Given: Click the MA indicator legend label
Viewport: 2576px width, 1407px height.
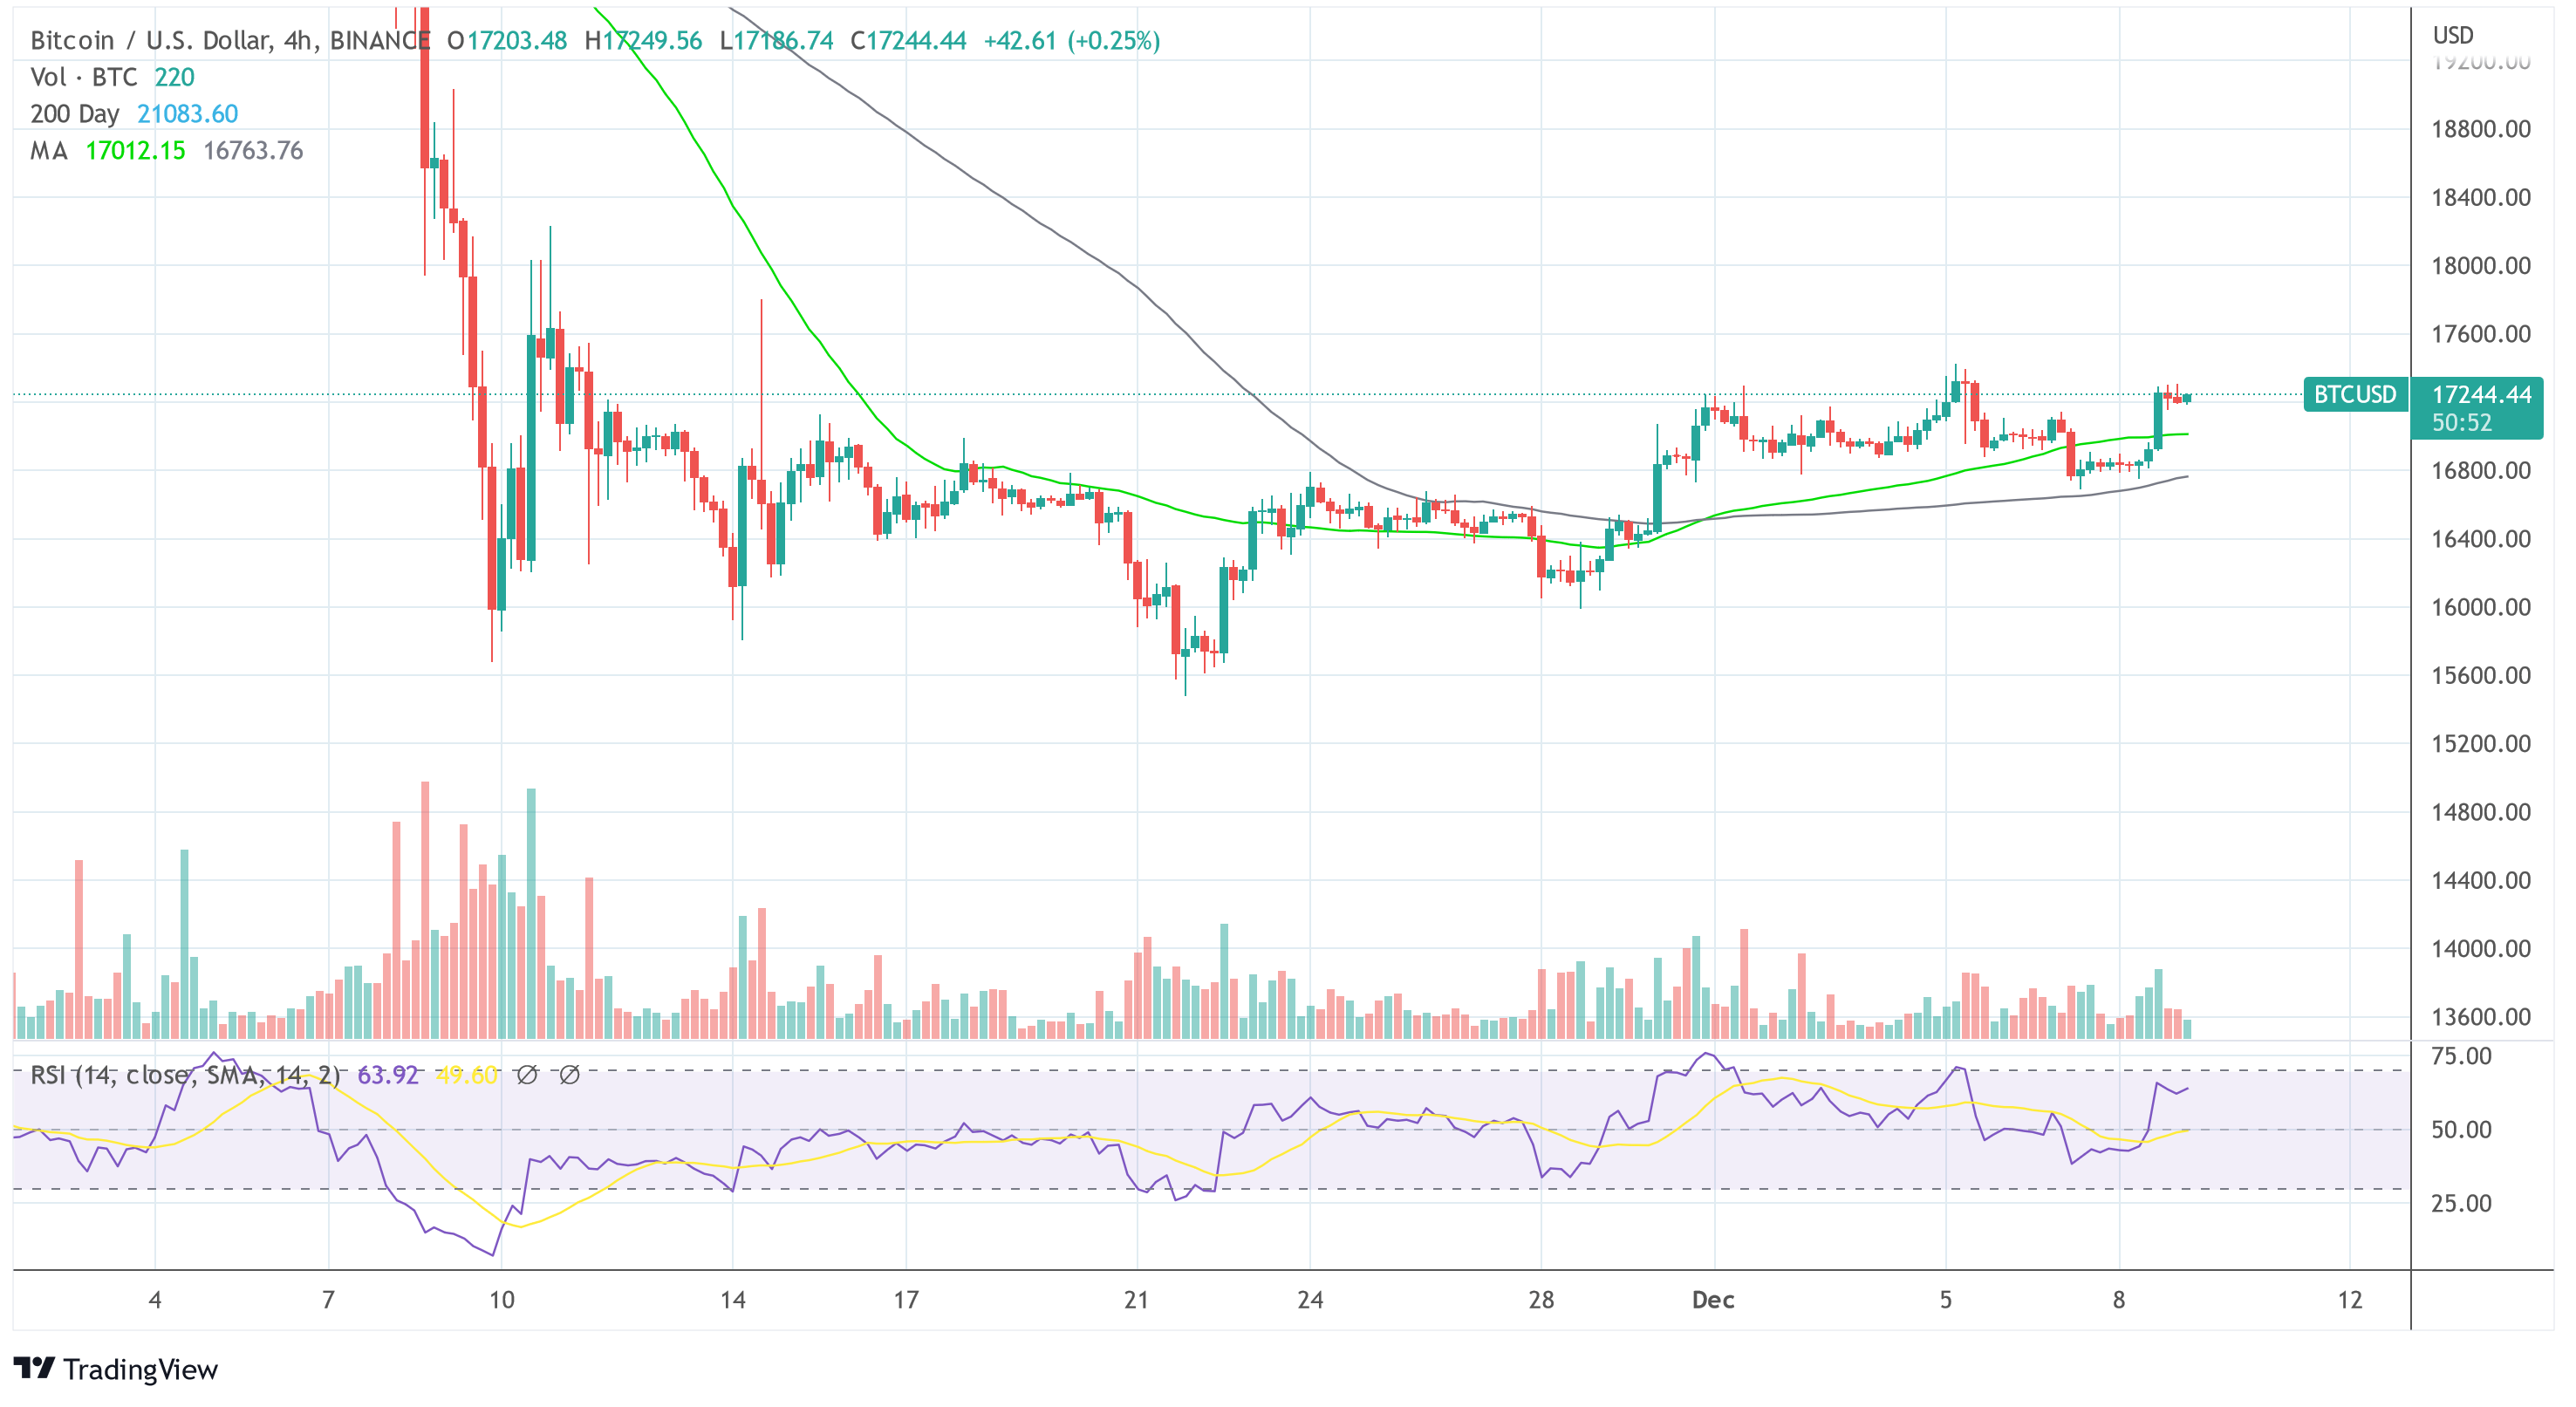Looking at the screenshot, I should [49, 151].
